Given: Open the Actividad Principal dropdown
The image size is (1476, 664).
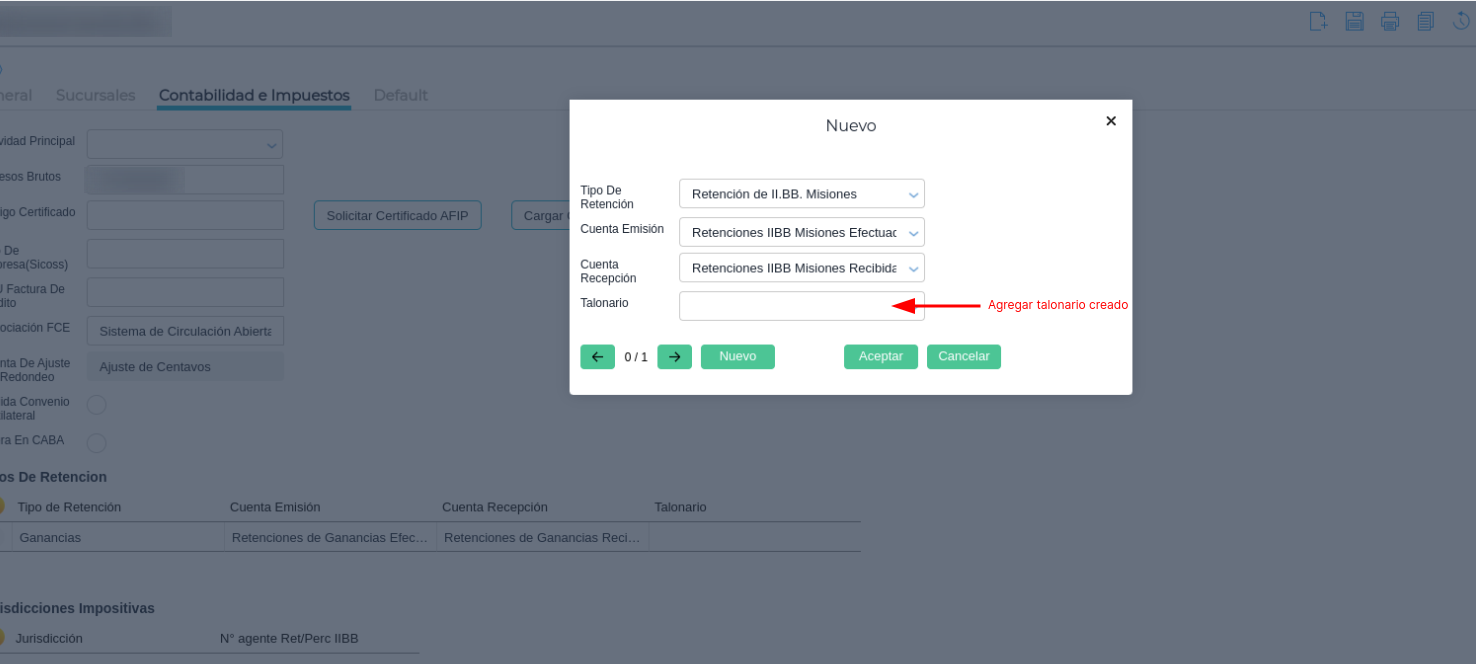Looking at the screenshot, I should pyautogui.click(x=185, y=144).
